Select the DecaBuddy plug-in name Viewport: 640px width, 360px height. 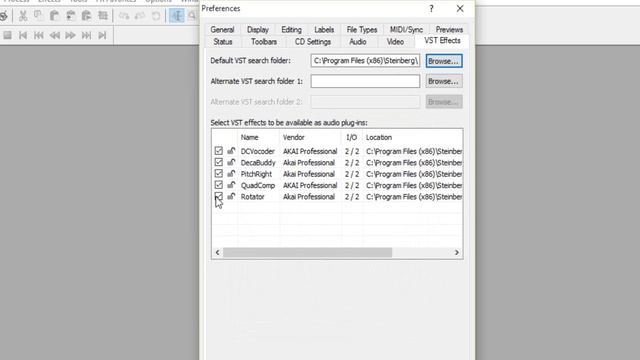[258, 162]
